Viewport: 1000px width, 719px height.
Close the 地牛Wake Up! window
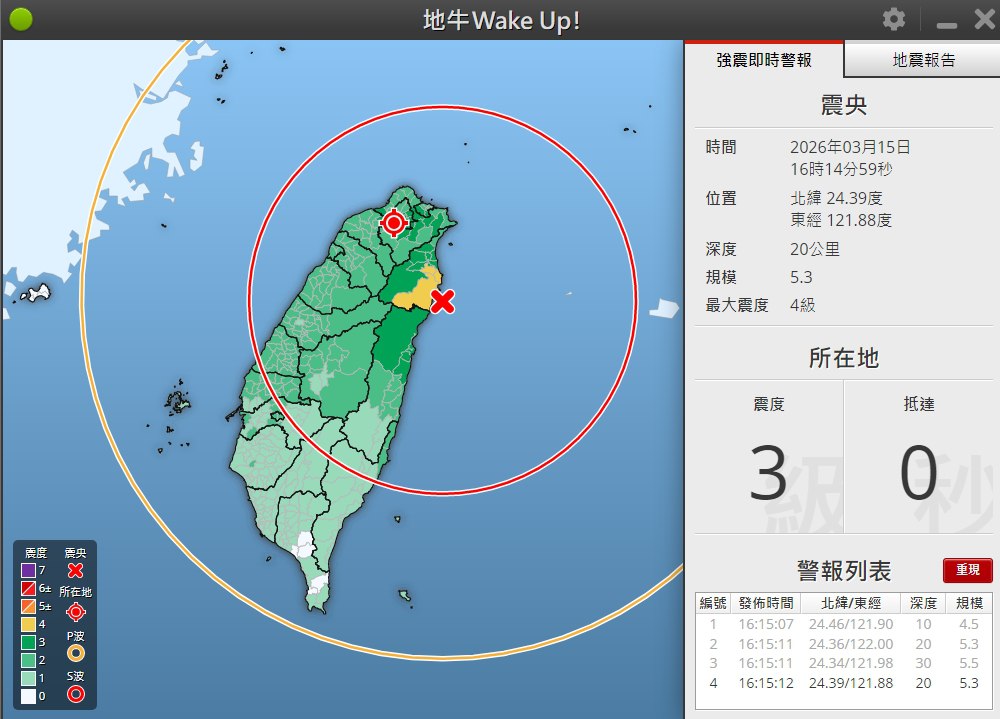click(985, 19)
